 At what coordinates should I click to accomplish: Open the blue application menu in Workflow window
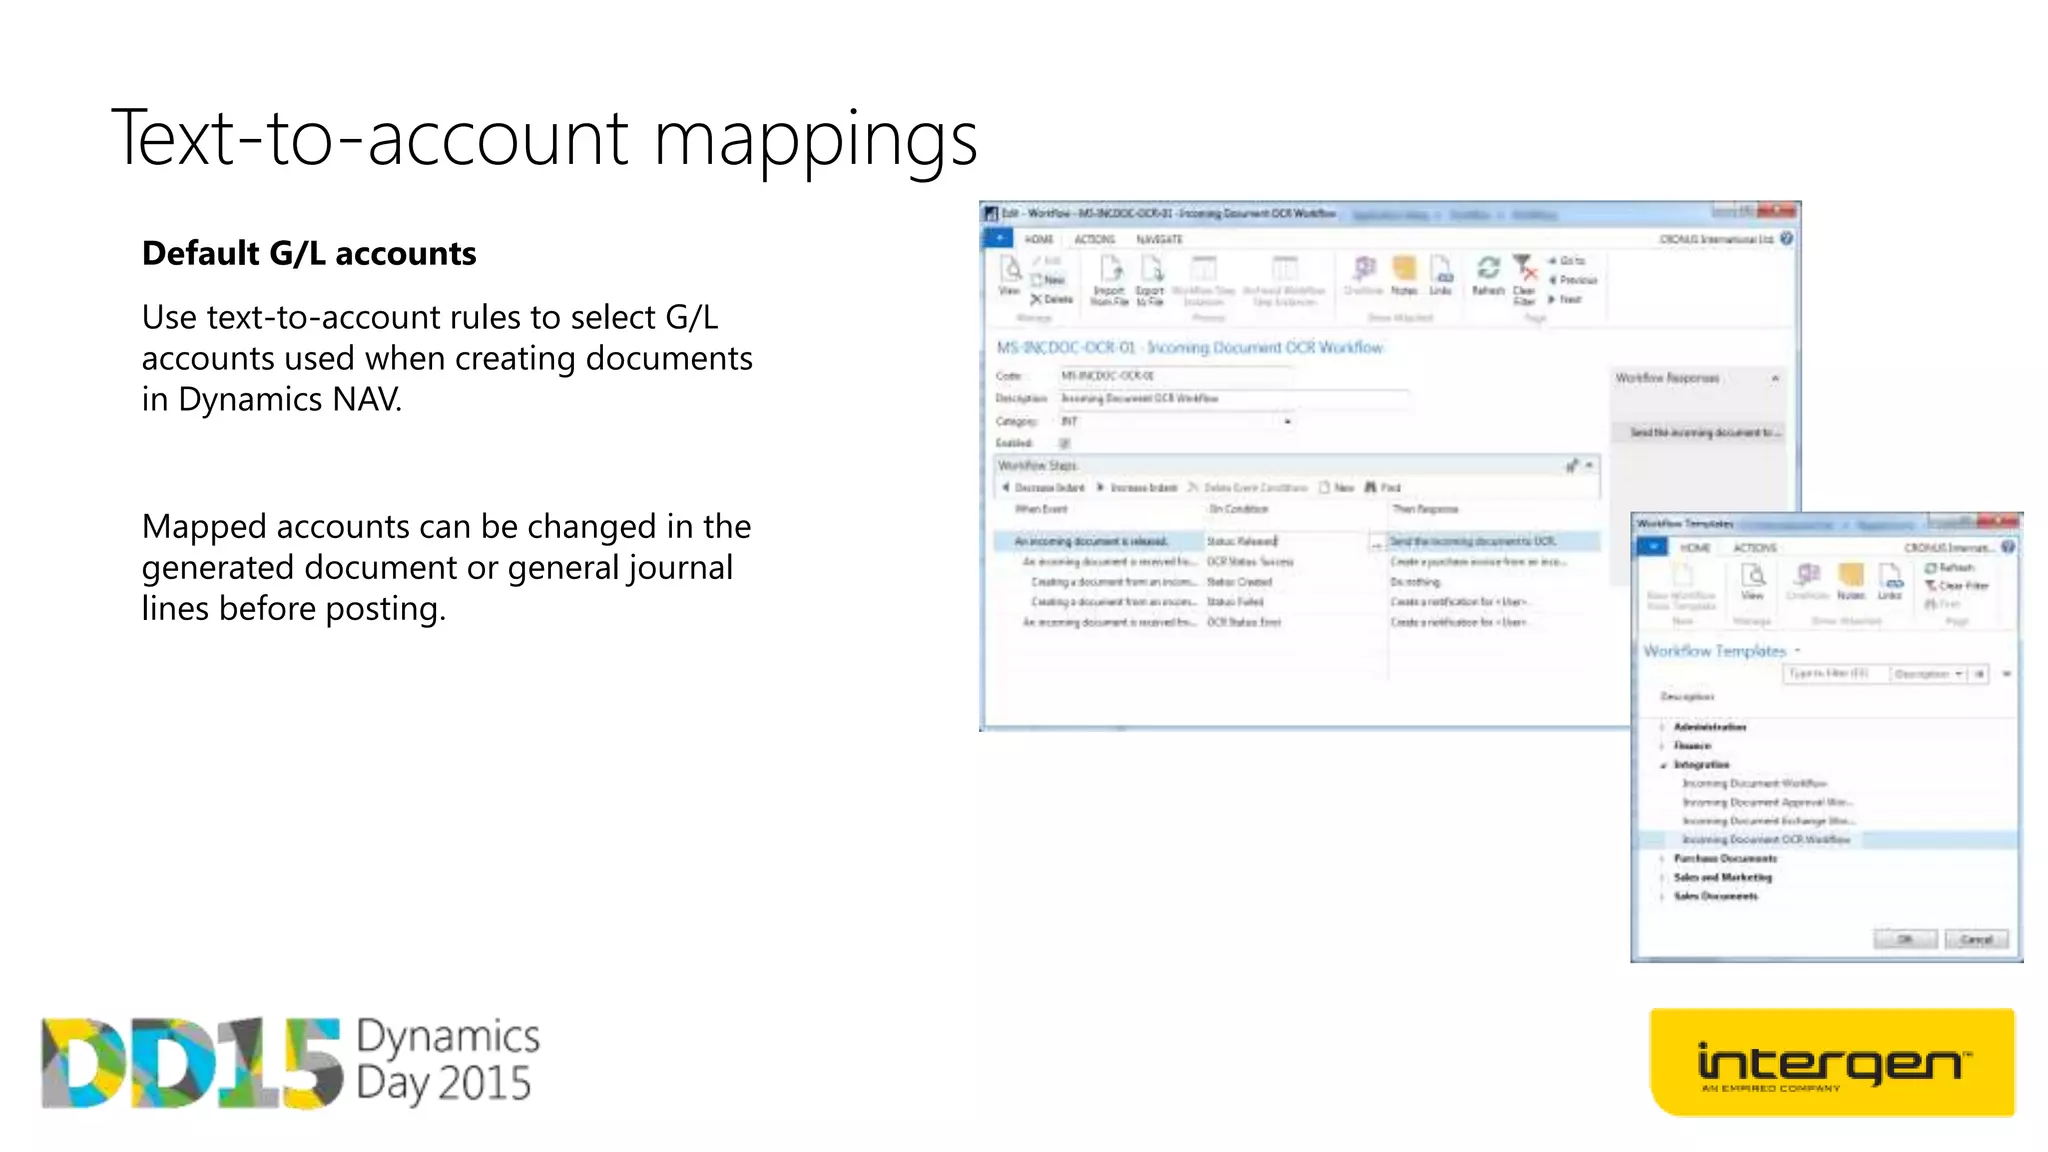998,239
